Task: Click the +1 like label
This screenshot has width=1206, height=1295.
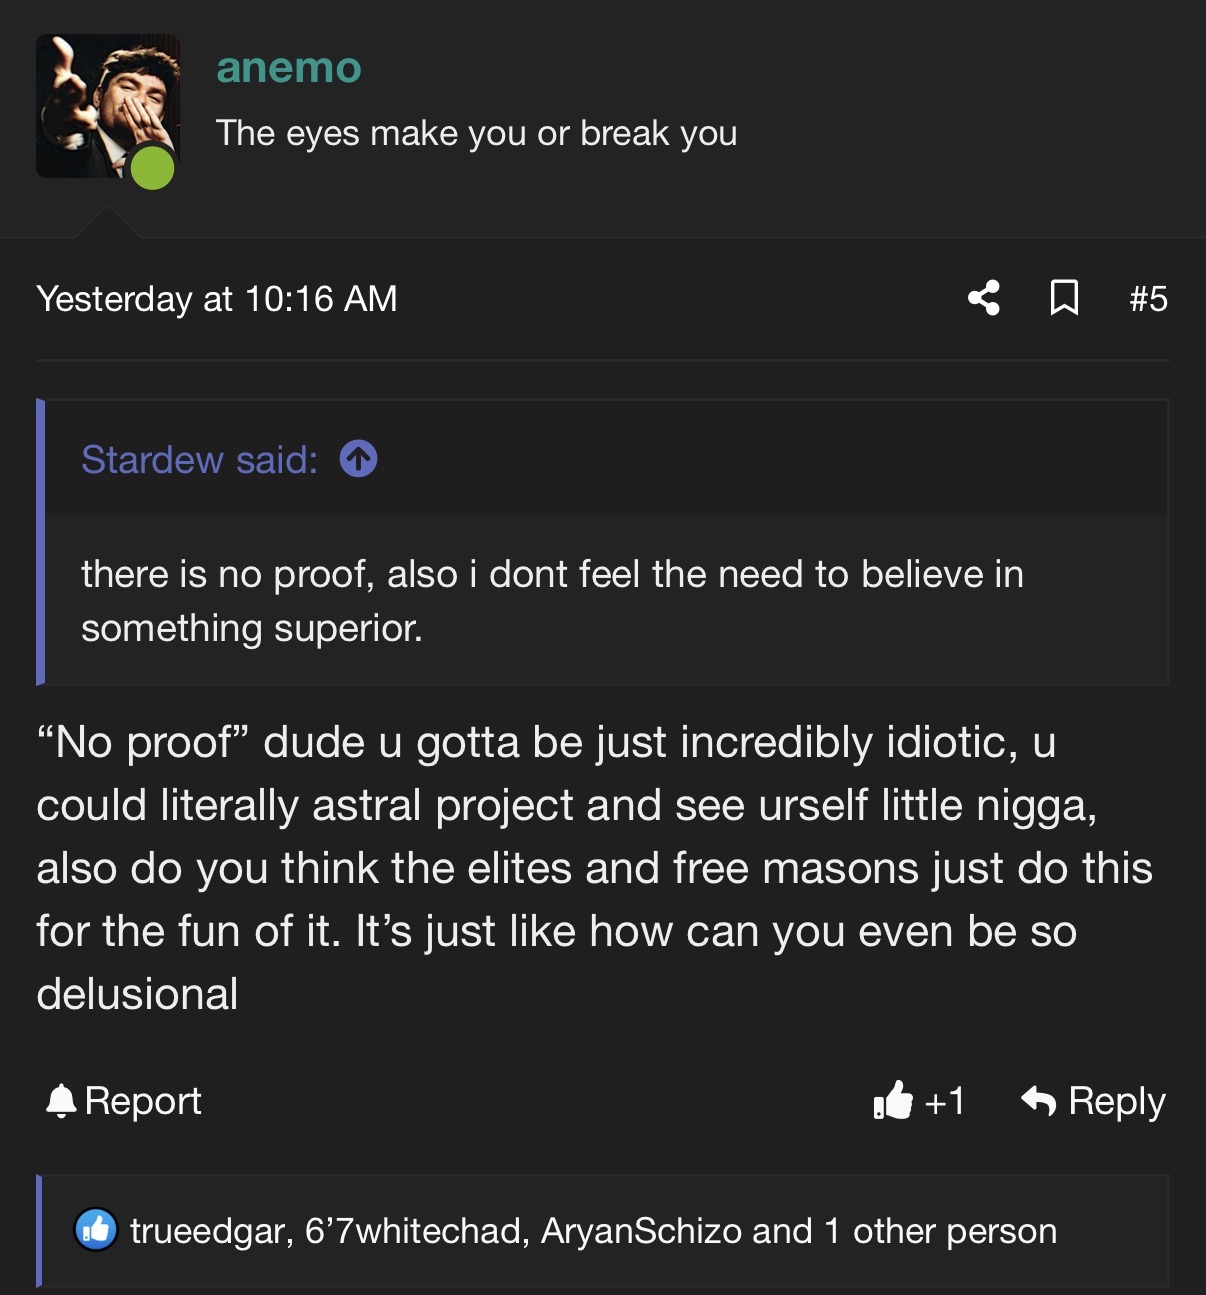Action: click(x=944, y=1101)
